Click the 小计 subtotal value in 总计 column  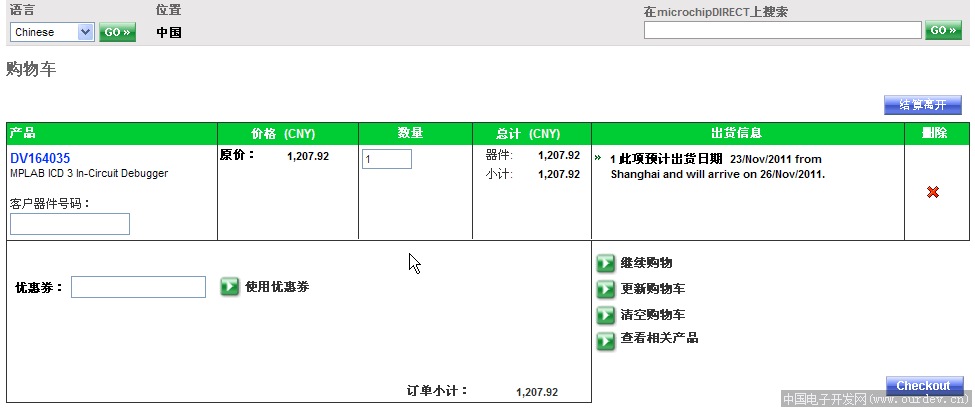click(559, 175)
